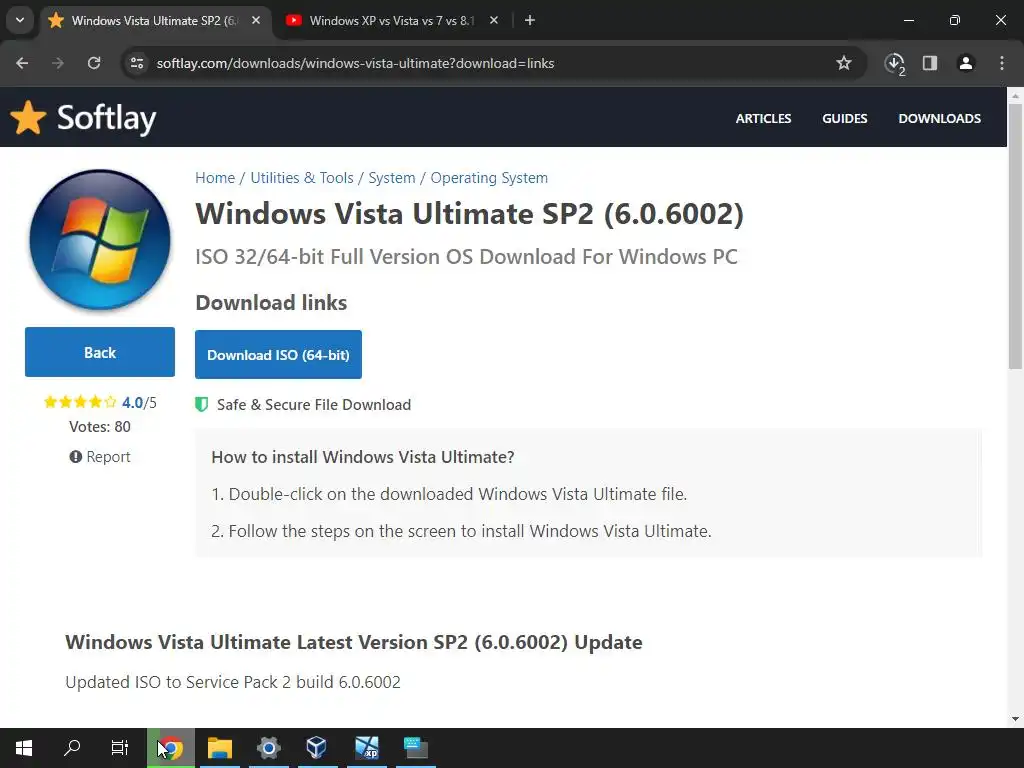Go back to the previous page
The image size is (1024, 768).
[22, 63]
